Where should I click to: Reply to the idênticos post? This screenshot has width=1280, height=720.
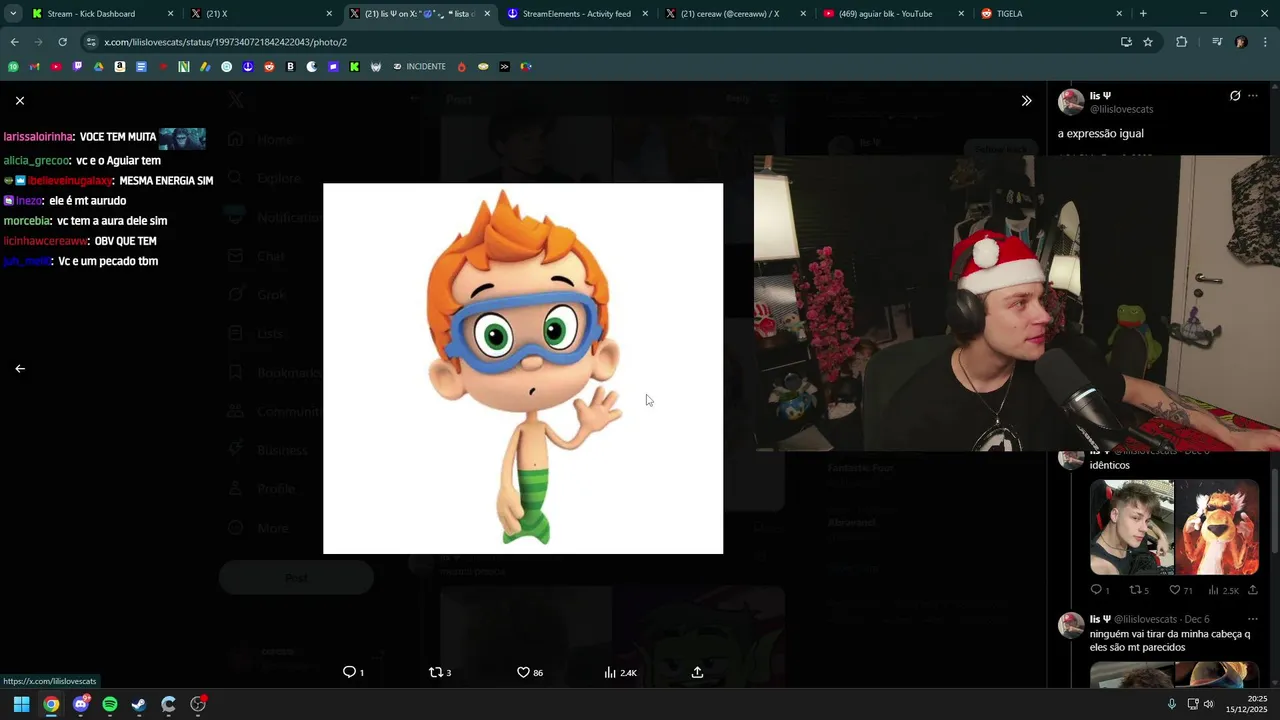(1096, 590)
